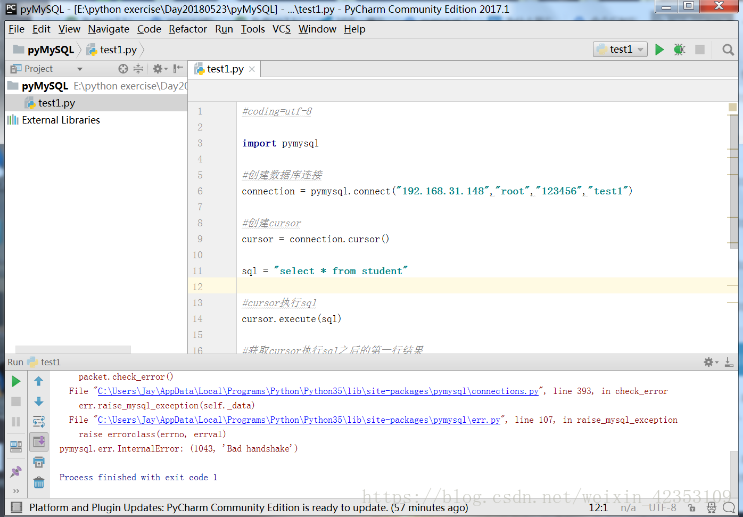Collapse all in the Project panel
This screenshot has width=743, height=517.
[138, 69]
